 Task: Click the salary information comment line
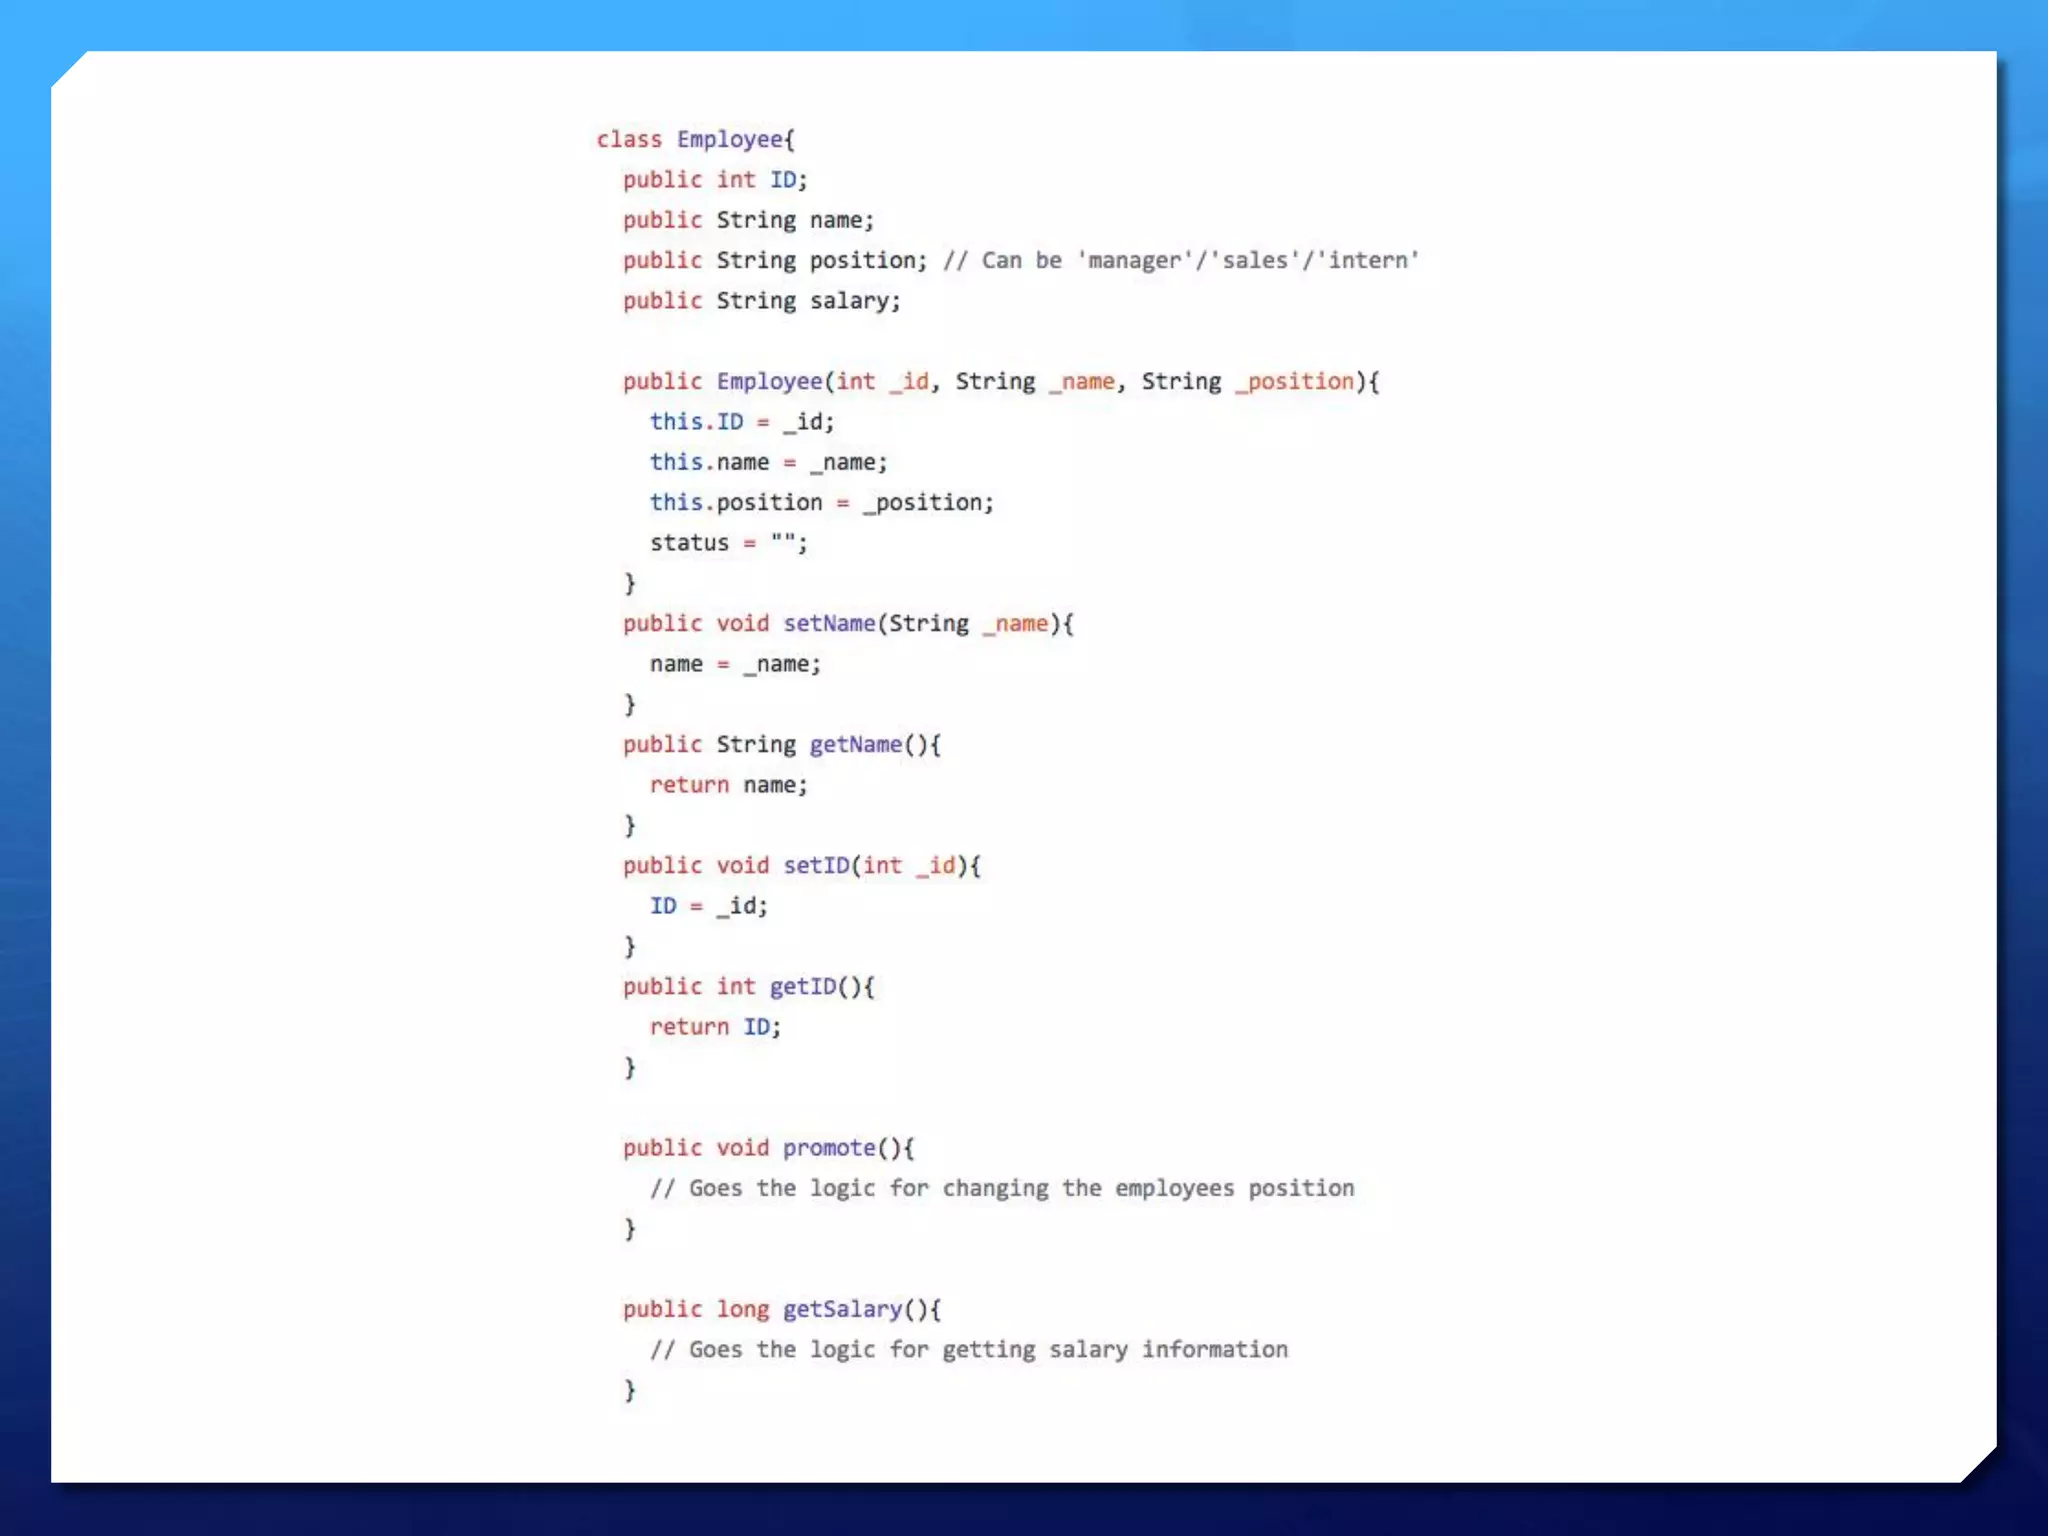pyautogui.click(x=968, y=1350)
